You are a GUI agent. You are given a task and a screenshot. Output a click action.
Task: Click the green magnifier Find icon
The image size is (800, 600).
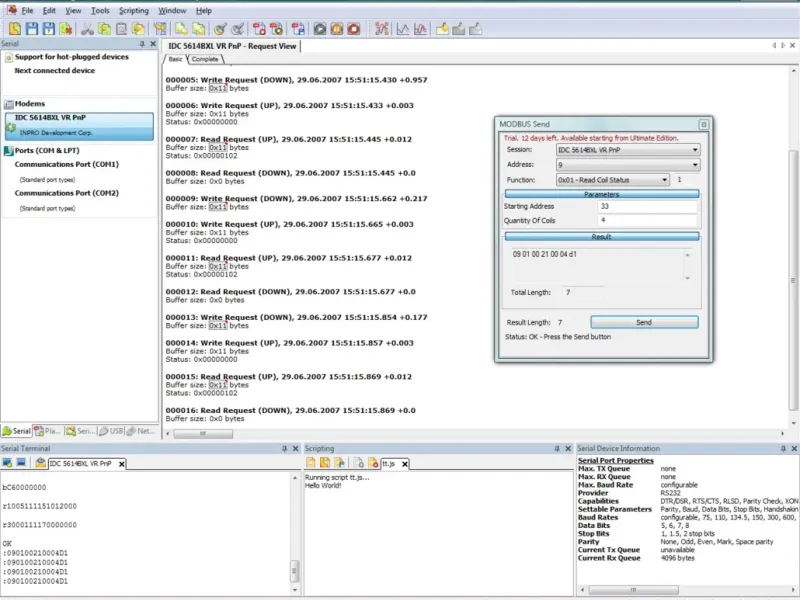point(219,29)
